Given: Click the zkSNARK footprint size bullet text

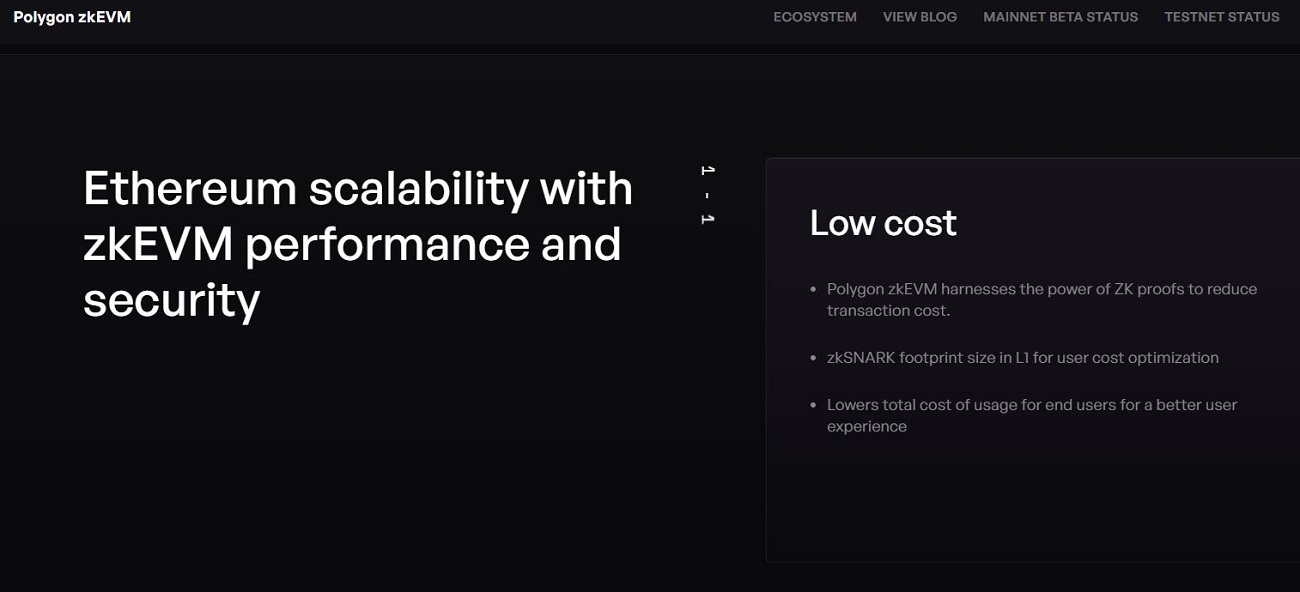Looking at the screenshot, I should coord(1022,358).
